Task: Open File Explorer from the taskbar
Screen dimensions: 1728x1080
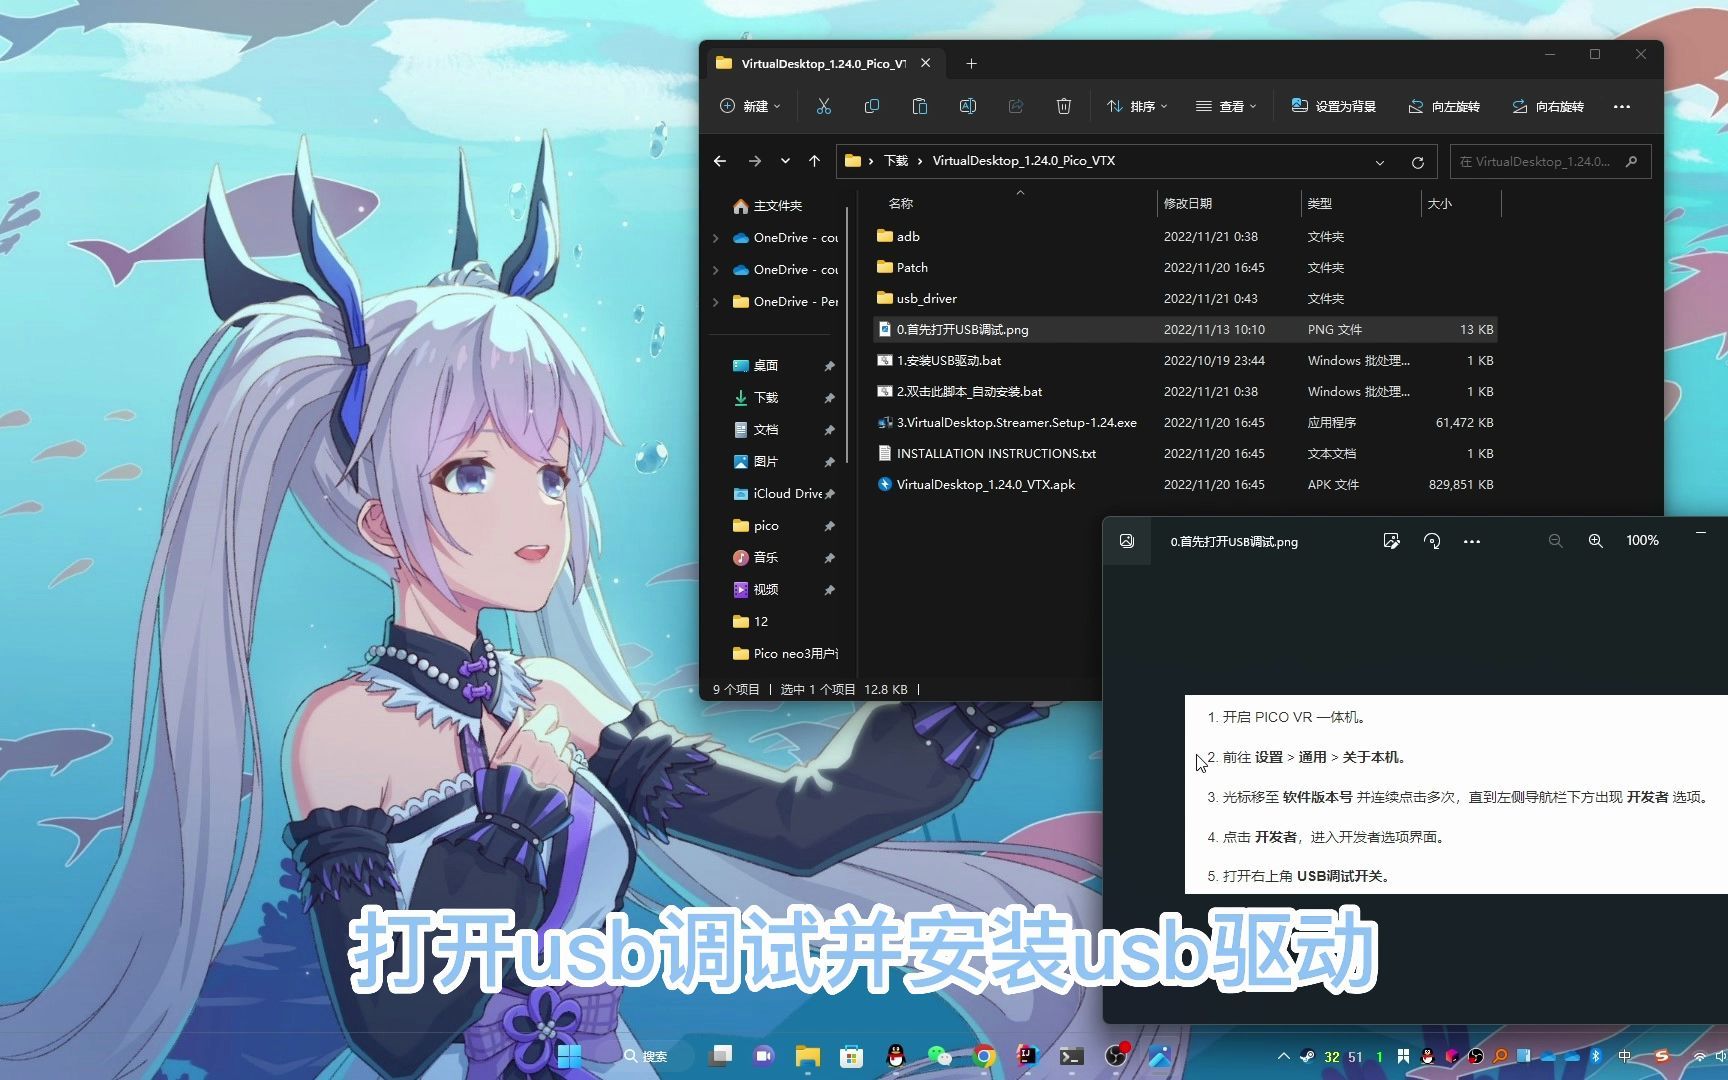Action: click(x=808, y=1056)
